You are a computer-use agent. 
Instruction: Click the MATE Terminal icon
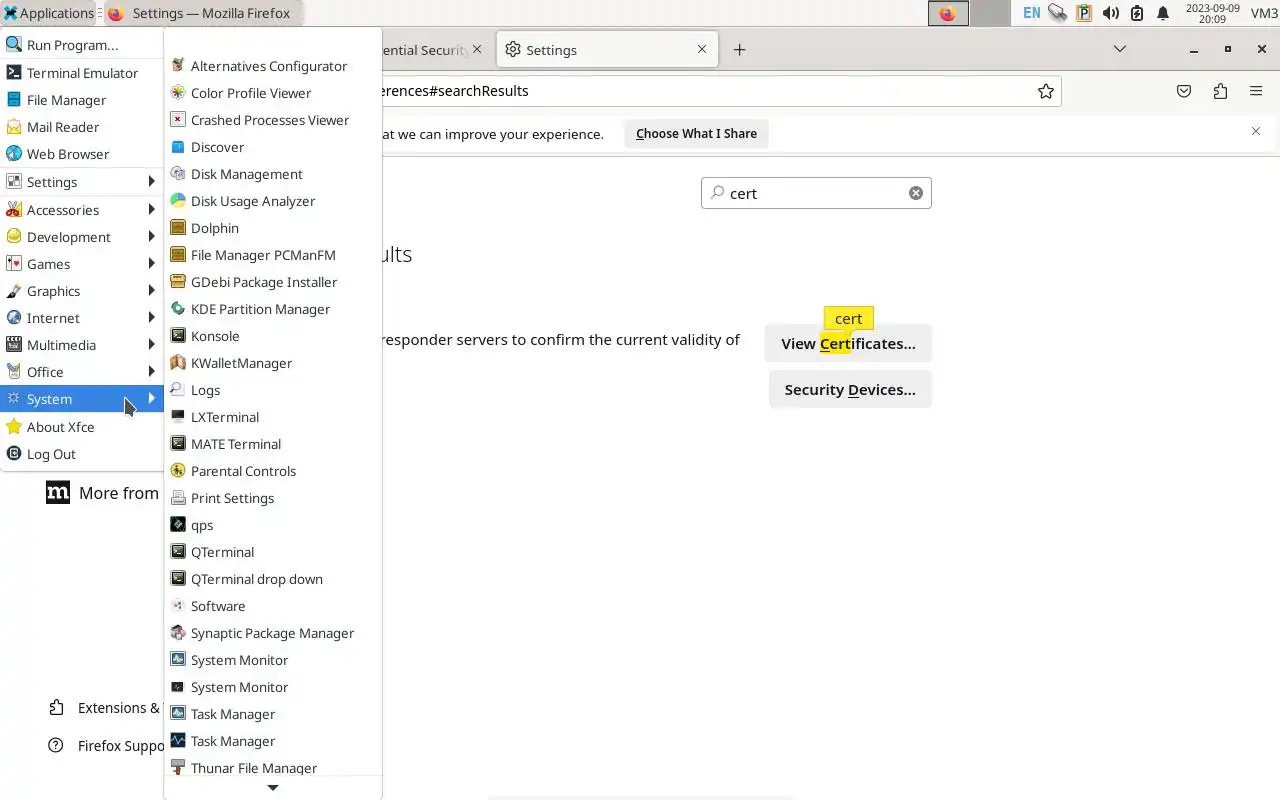coord(178,444)
